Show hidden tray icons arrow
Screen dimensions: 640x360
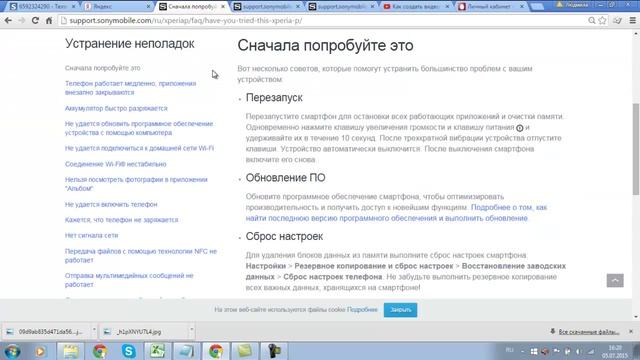tap(522, 351)
